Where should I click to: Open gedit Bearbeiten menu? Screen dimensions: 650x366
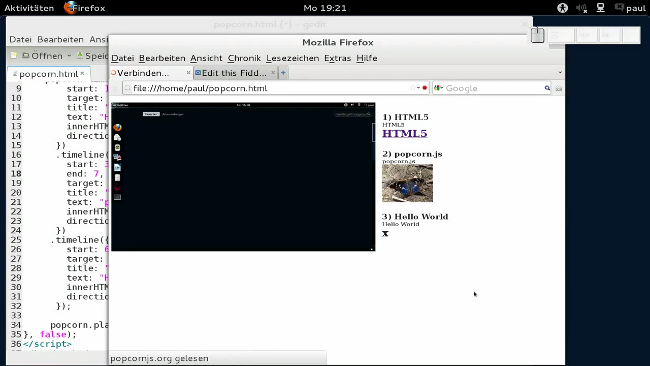[60, 39]
